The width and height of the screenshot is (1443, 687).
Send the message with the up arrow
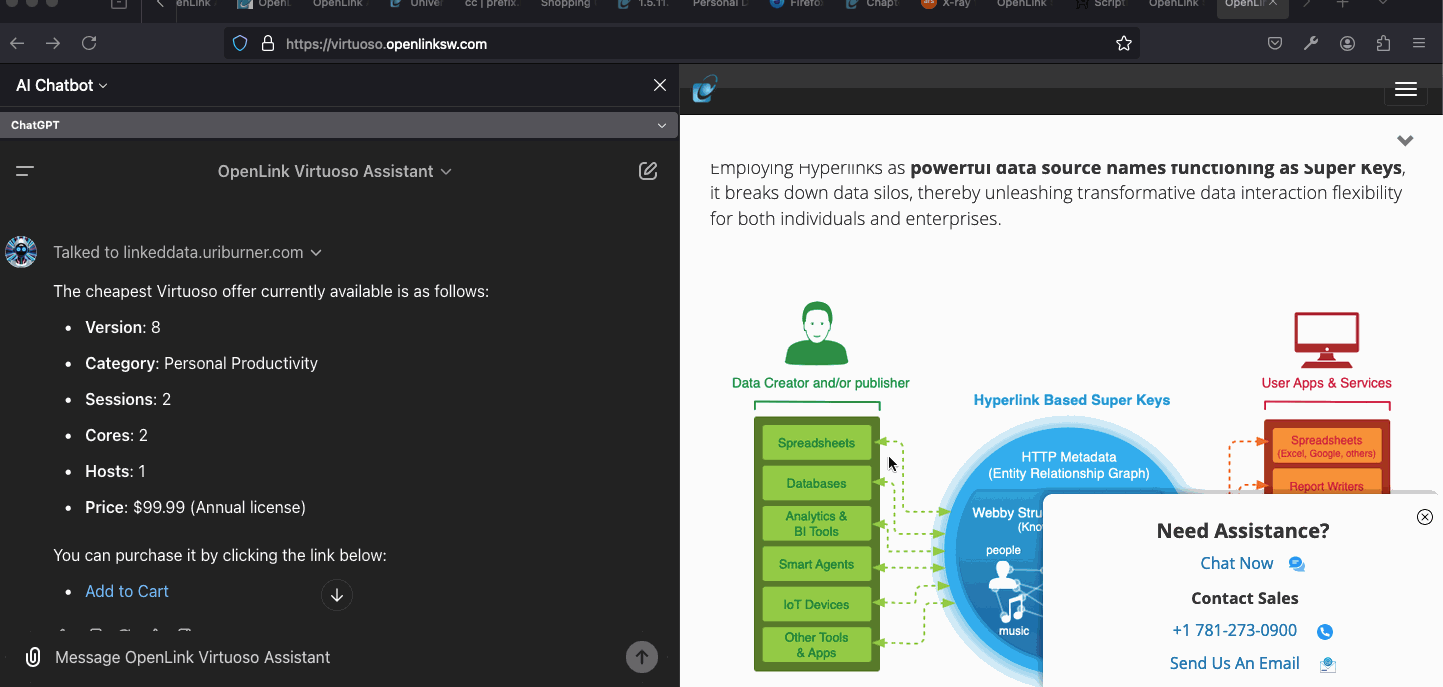click(x=642, y=657)
